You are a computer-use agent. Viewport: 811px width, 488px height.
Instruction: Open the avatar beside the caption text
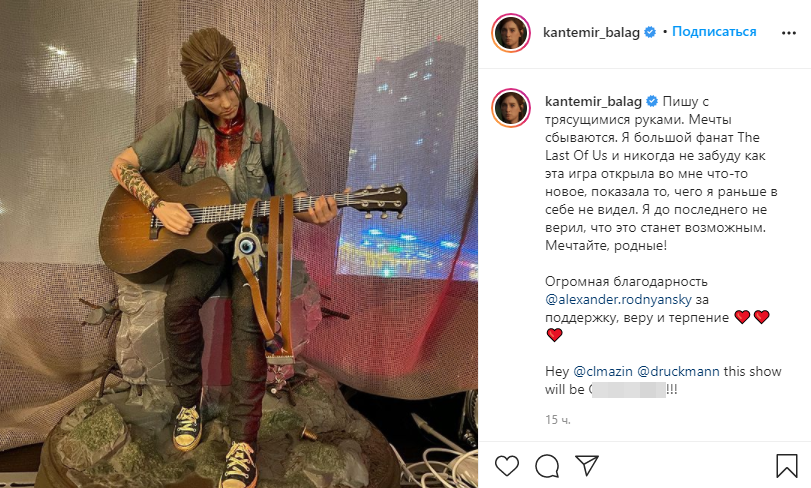pyautogui.click(x=511, y=108)
